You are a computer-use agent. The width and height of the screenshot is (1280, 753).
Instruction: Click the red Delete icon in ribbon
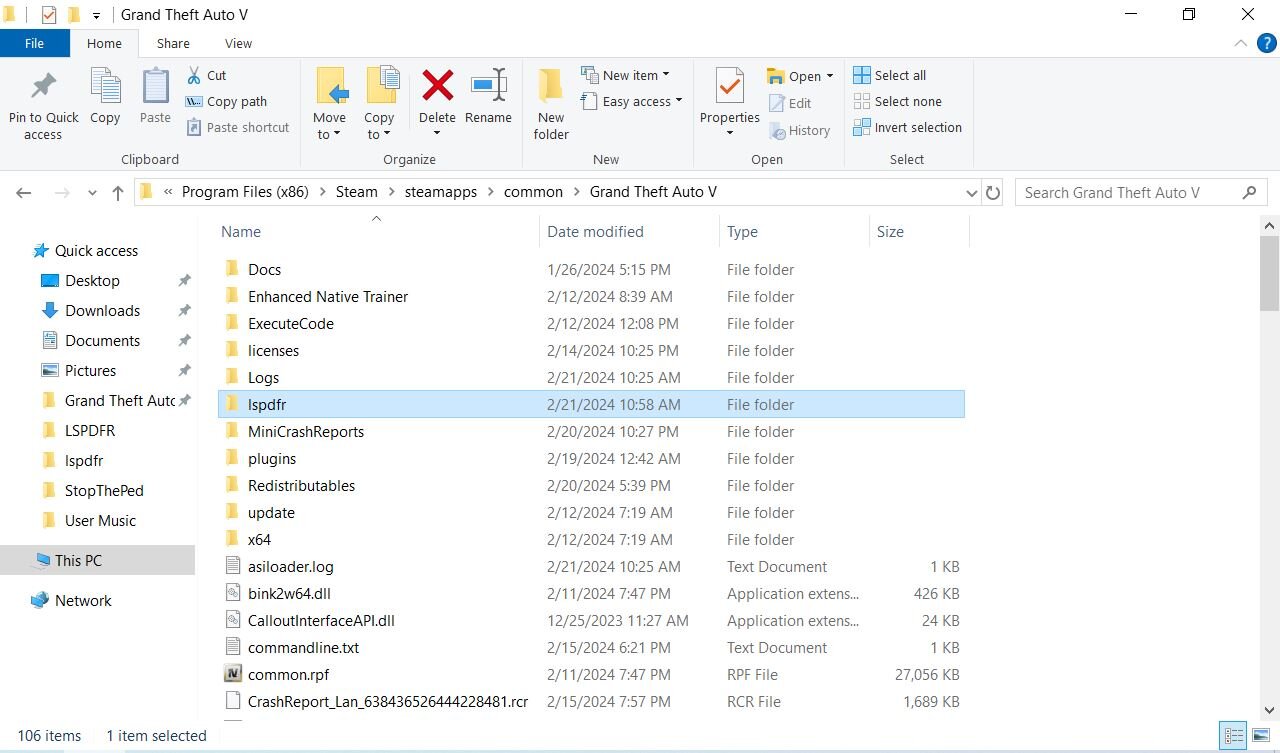437,87
